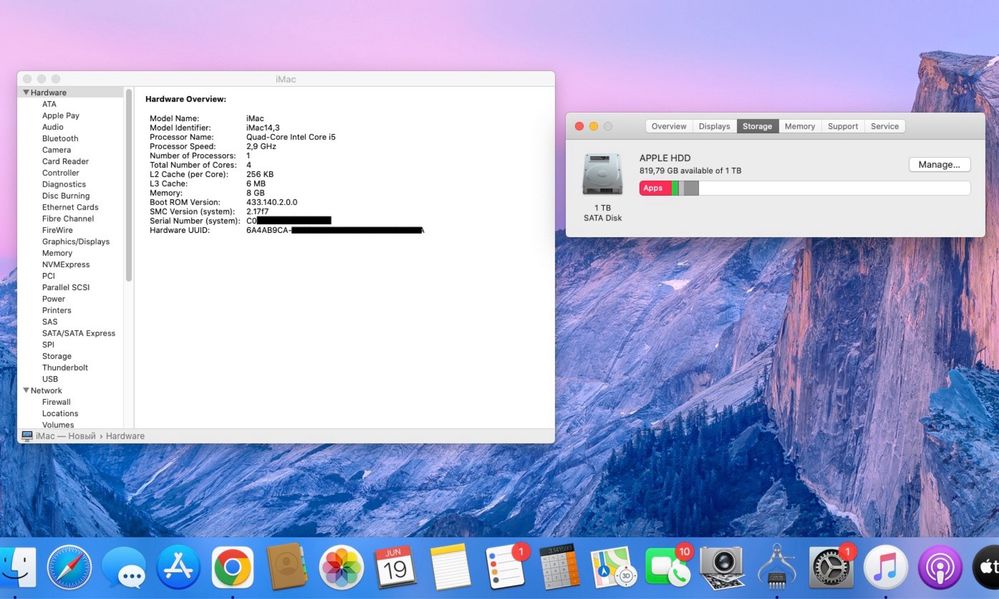Select Apple Pay in sidebar
Screen dimensions: 999x599
[61, 115]
